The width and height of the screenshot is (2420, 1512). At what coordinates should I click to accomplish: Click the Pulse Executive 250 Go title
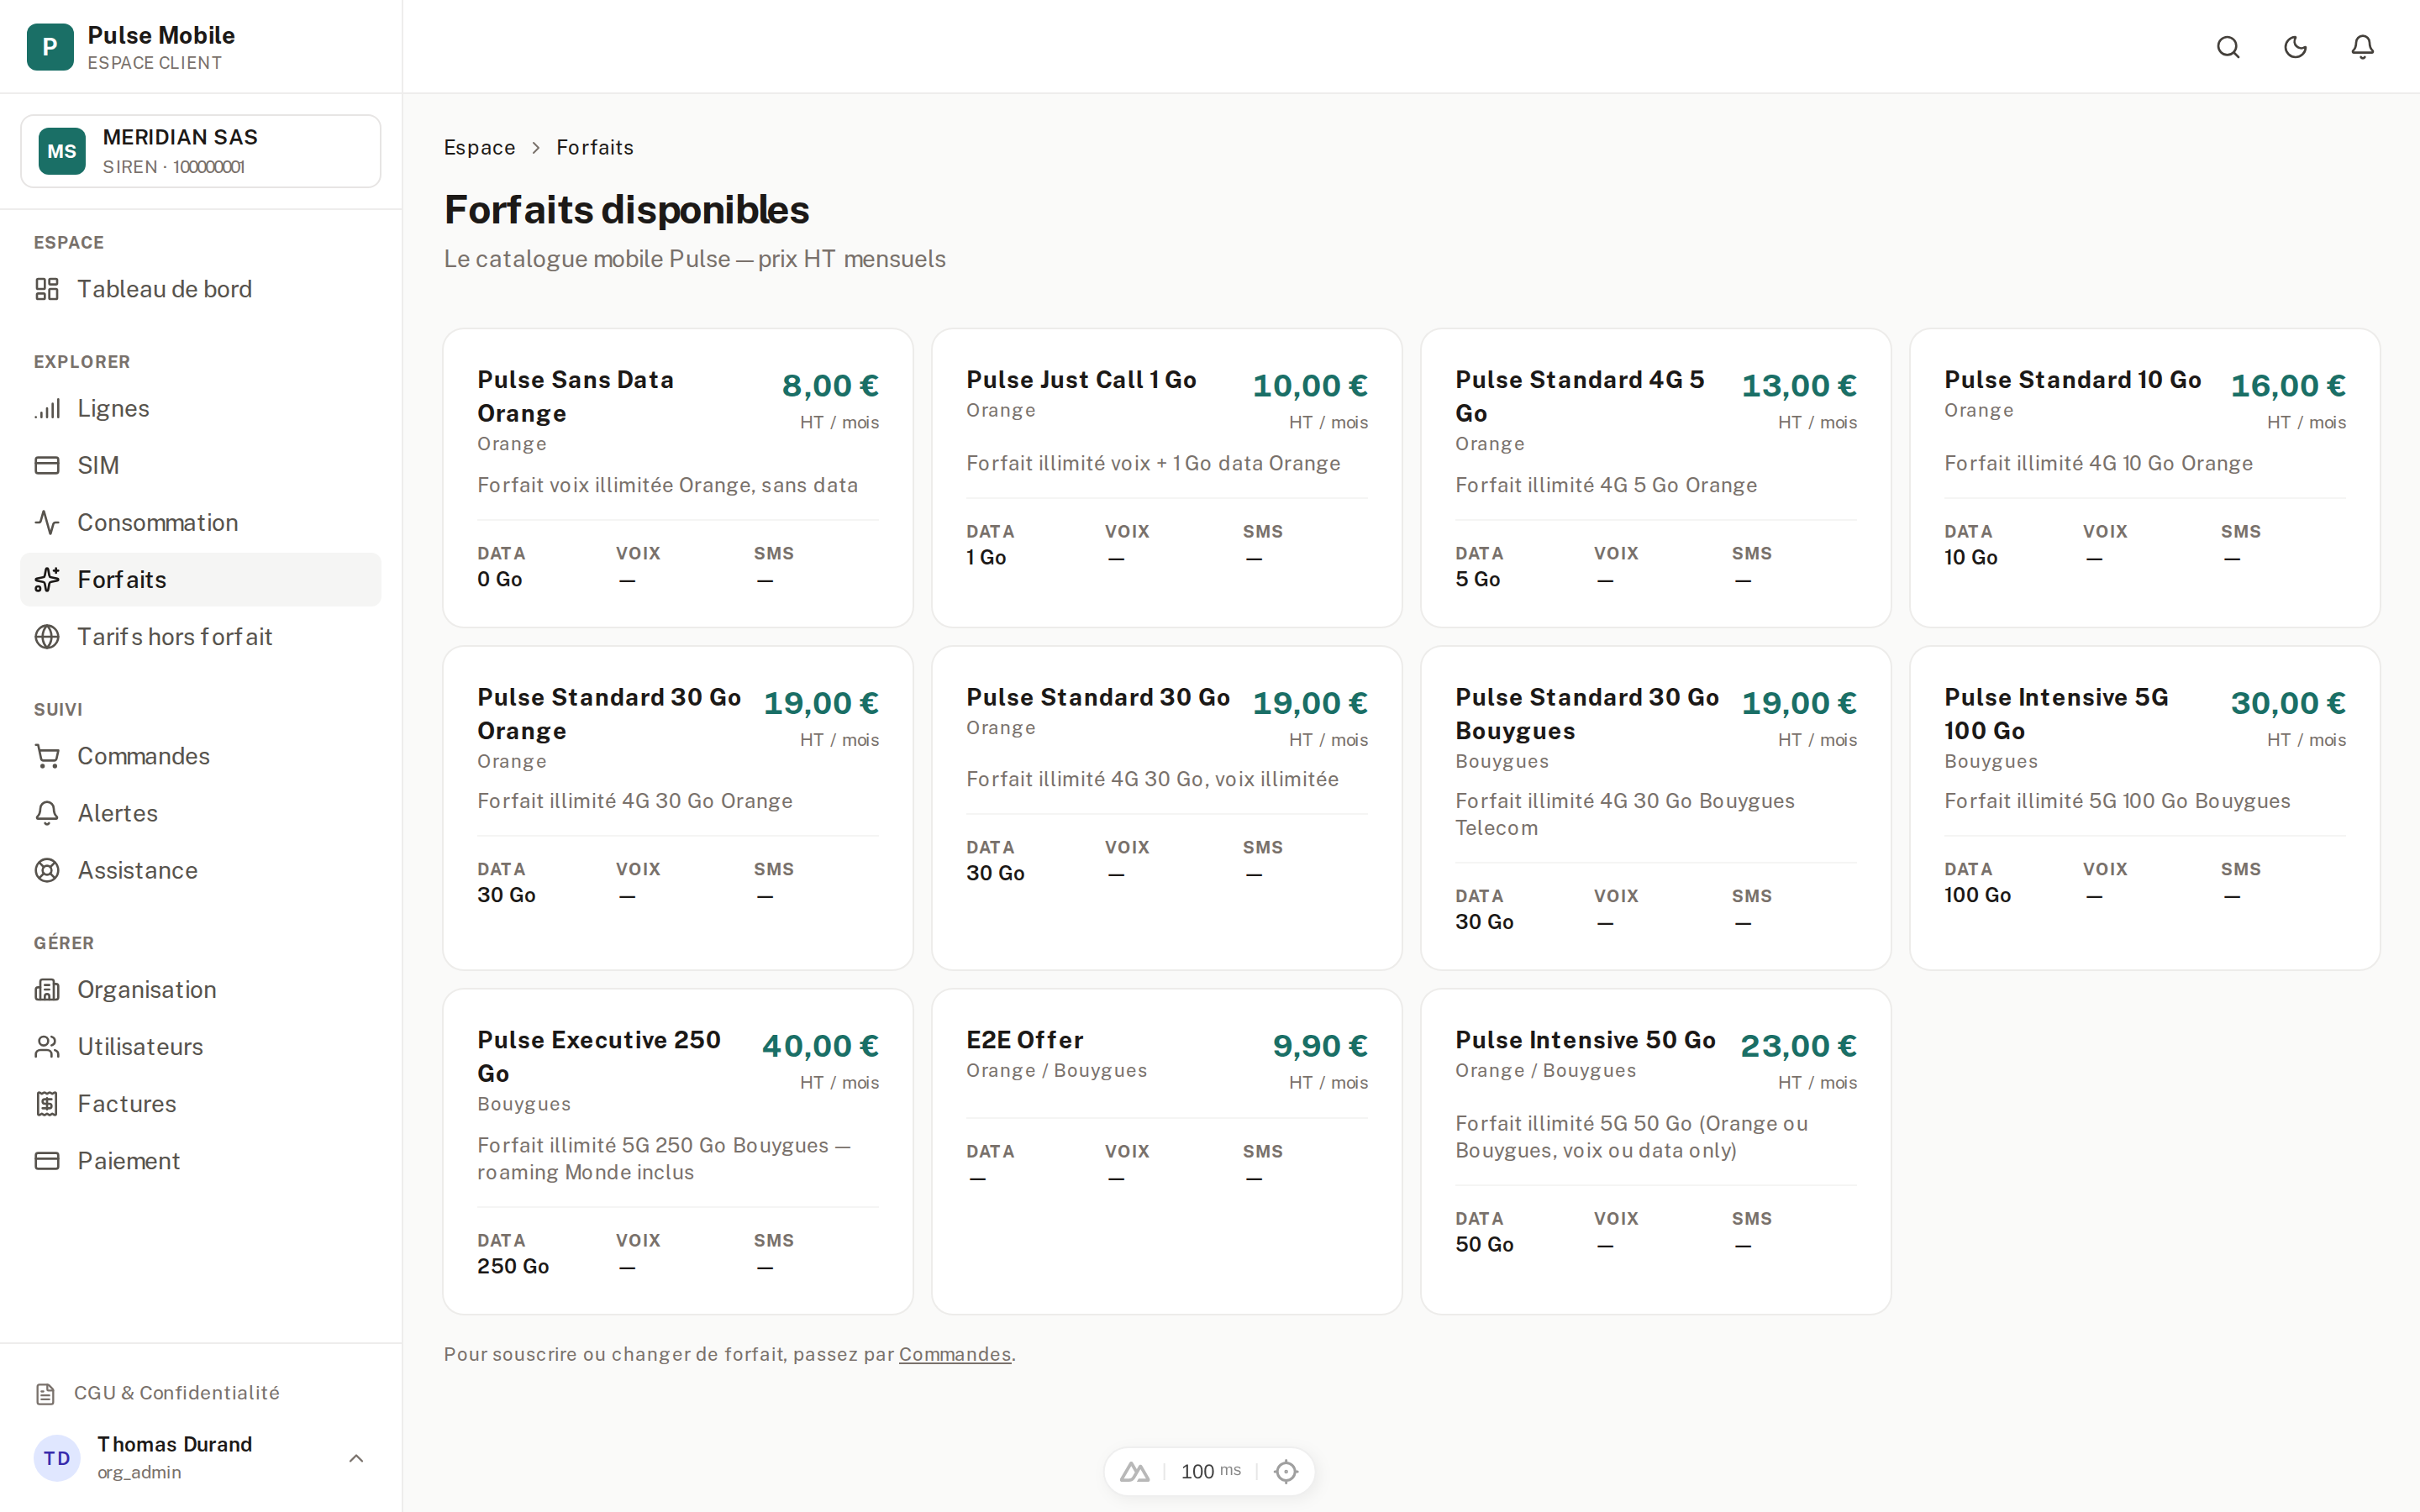[598, 1056]
